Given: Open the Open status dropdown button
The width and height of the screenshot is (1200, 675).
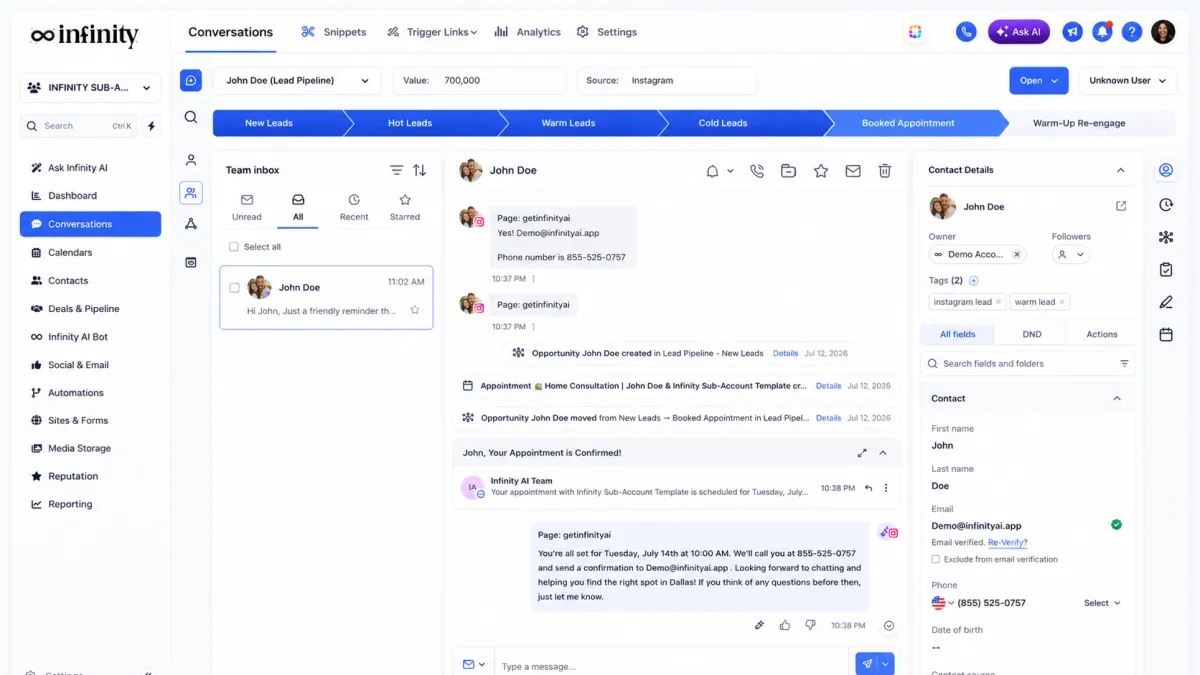Looking at the screenshot, I should click(1039, 81).
